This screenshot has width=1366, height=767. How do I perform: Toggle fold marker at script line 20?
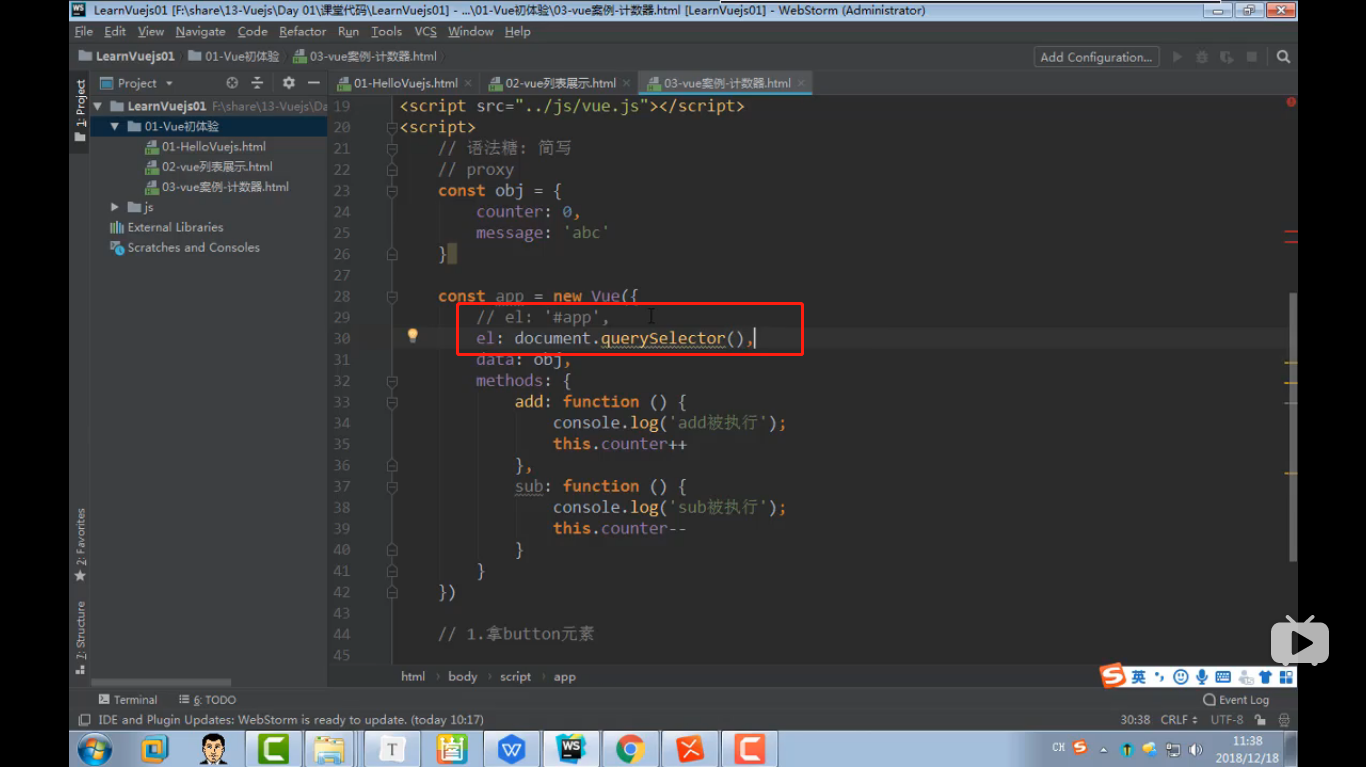[x=391, y=128]
